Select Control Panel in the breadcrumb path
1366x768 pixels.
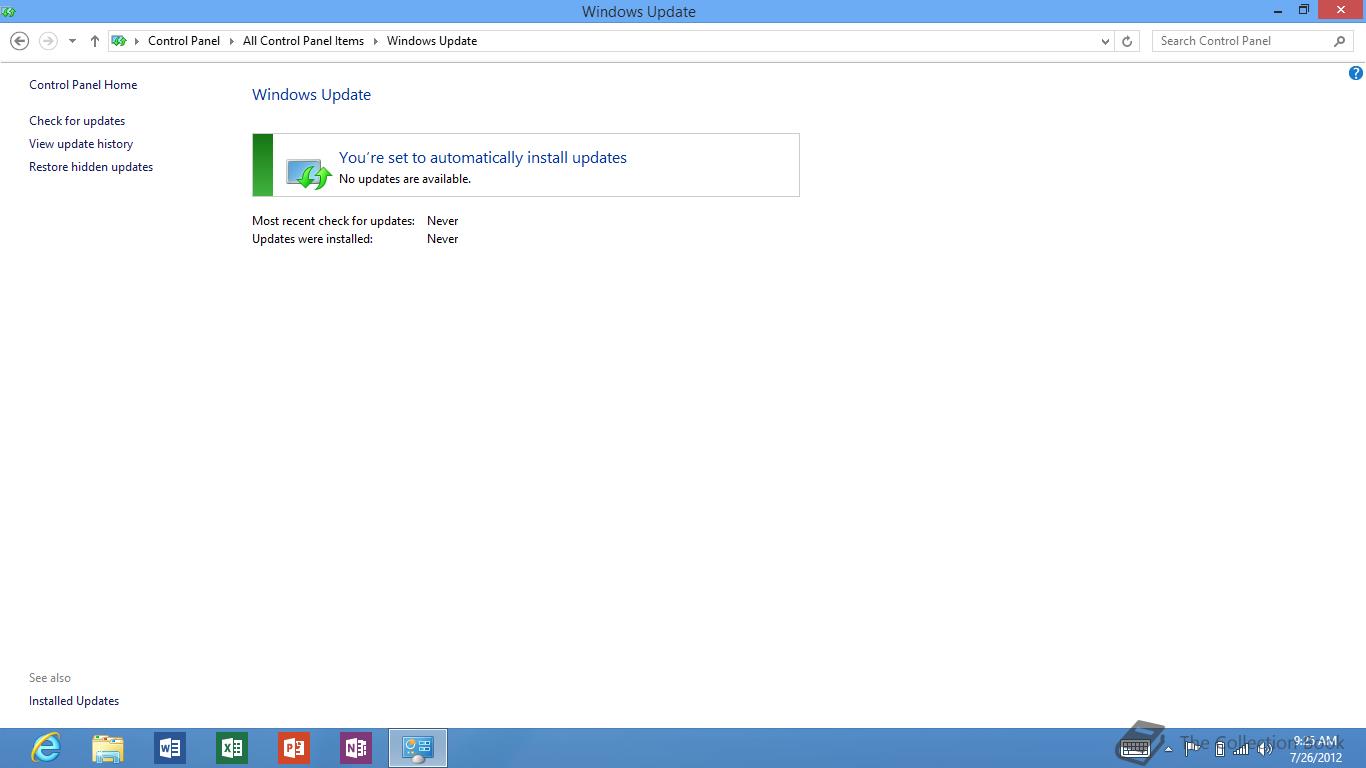(184, 41)
